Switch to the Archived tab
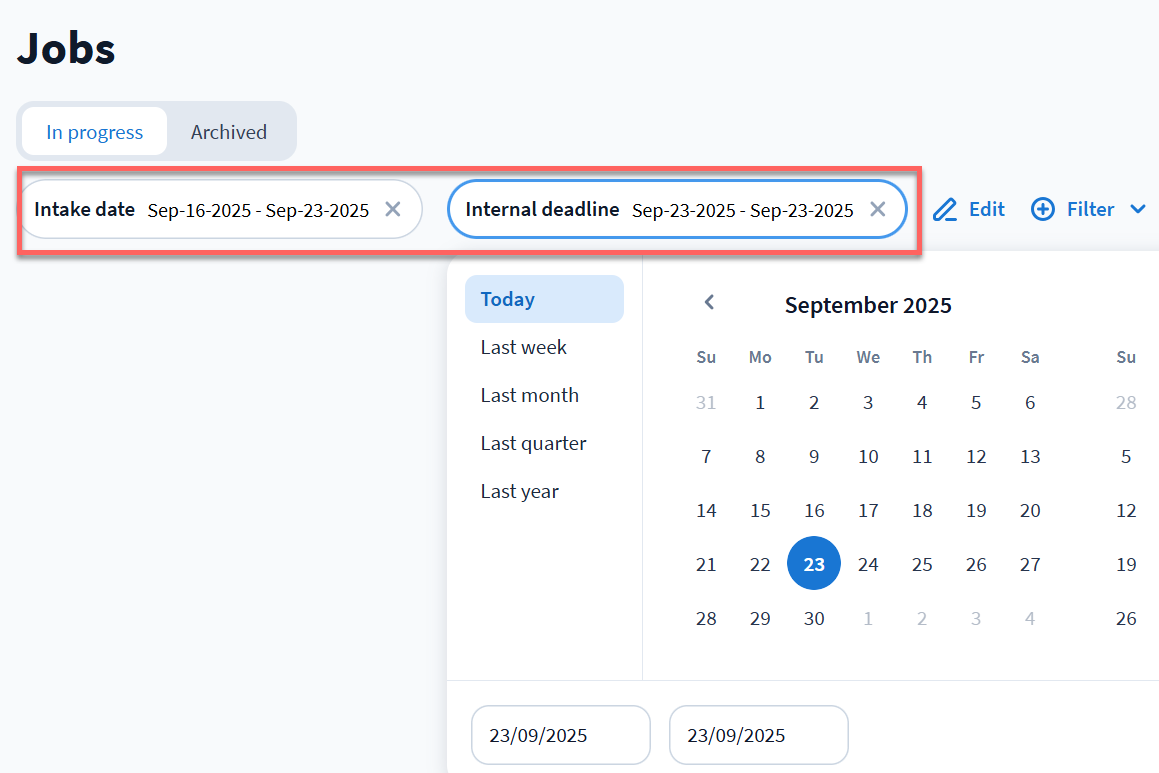This screenshot has width=1159, height=773. (x=229, y=132)
